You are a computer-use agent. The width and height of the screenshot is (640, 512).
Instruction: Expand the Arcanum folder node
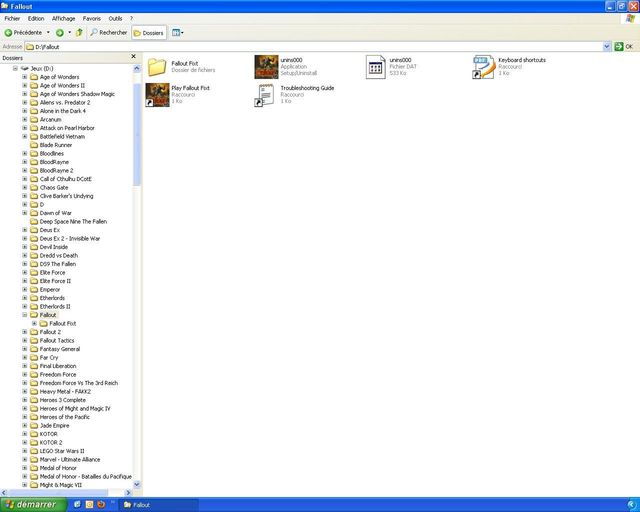25,119
